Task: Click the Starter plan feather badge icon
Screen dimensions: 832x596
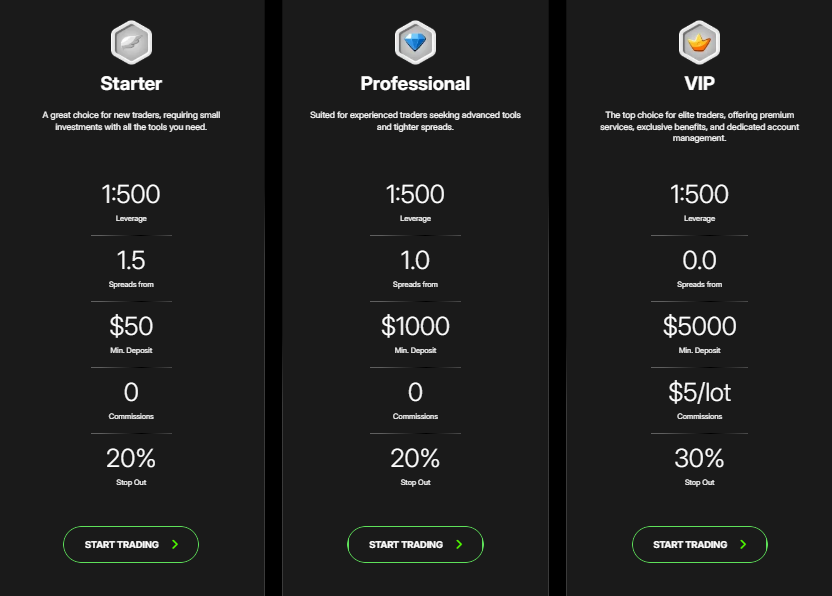Action: (131, 42)
